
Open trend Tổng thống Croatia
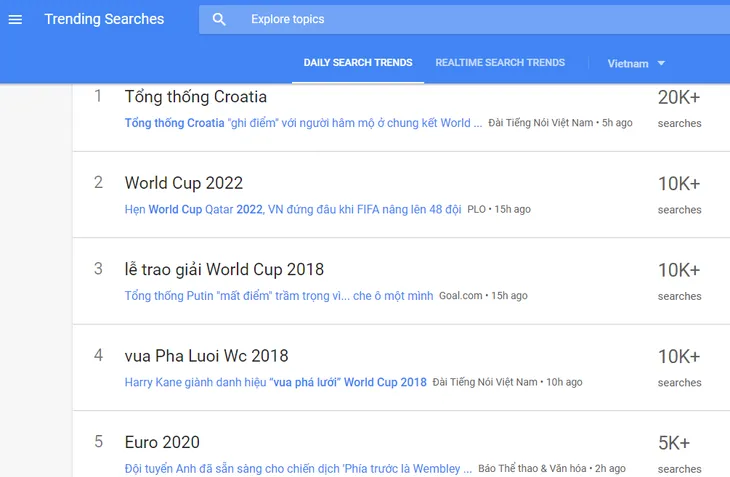tap(196, 97)
